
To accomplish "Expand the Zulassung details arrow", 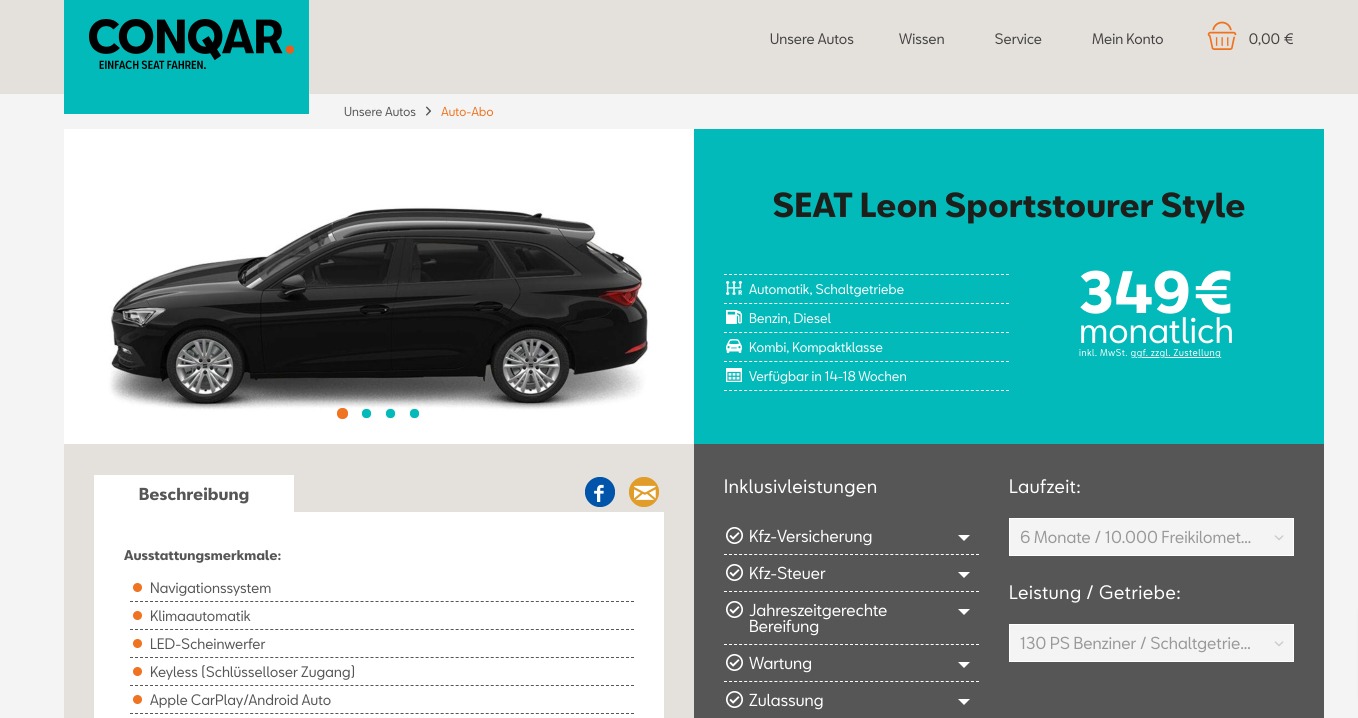I will coord(964,701).
